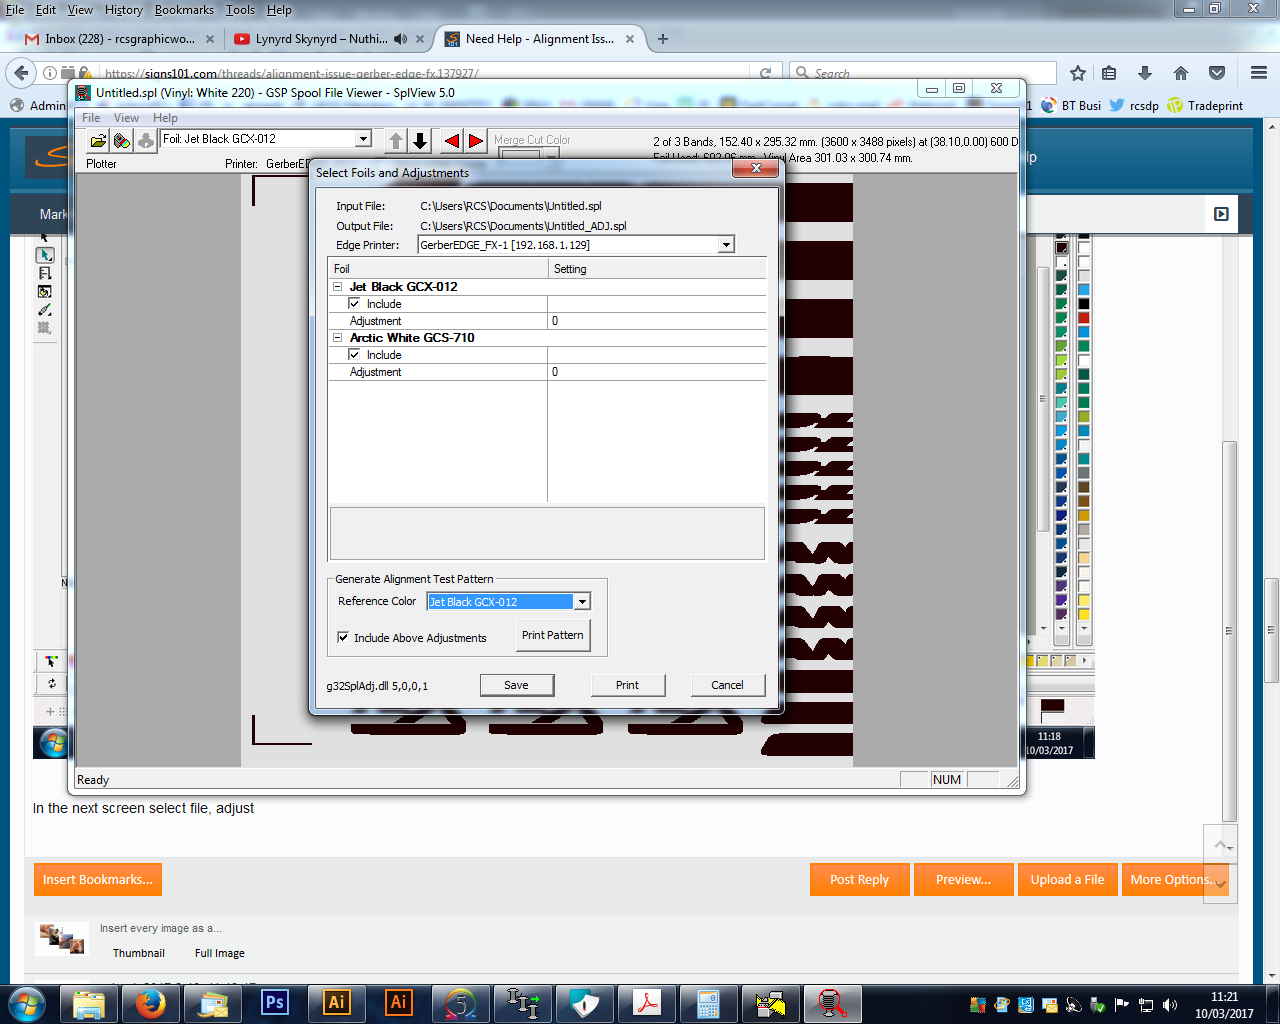Open the Firefox Bookmarks menu
Viewport: 1280px width, 1024px height.
coord(184,10)
